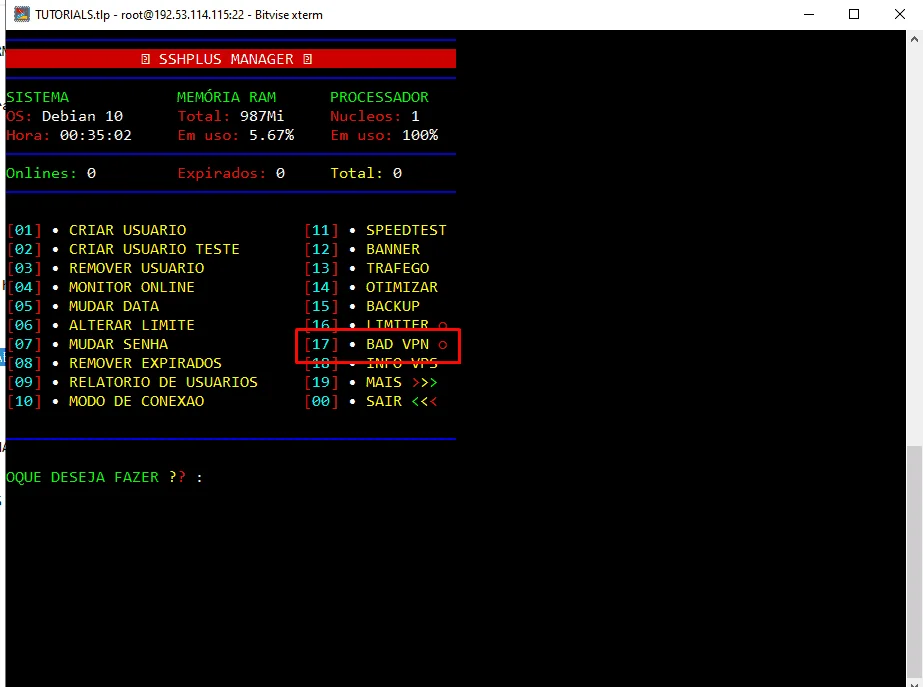This screenshot has height=687, width=923.
Task: Click the PROCESSADOR heading
Action: 379,97
